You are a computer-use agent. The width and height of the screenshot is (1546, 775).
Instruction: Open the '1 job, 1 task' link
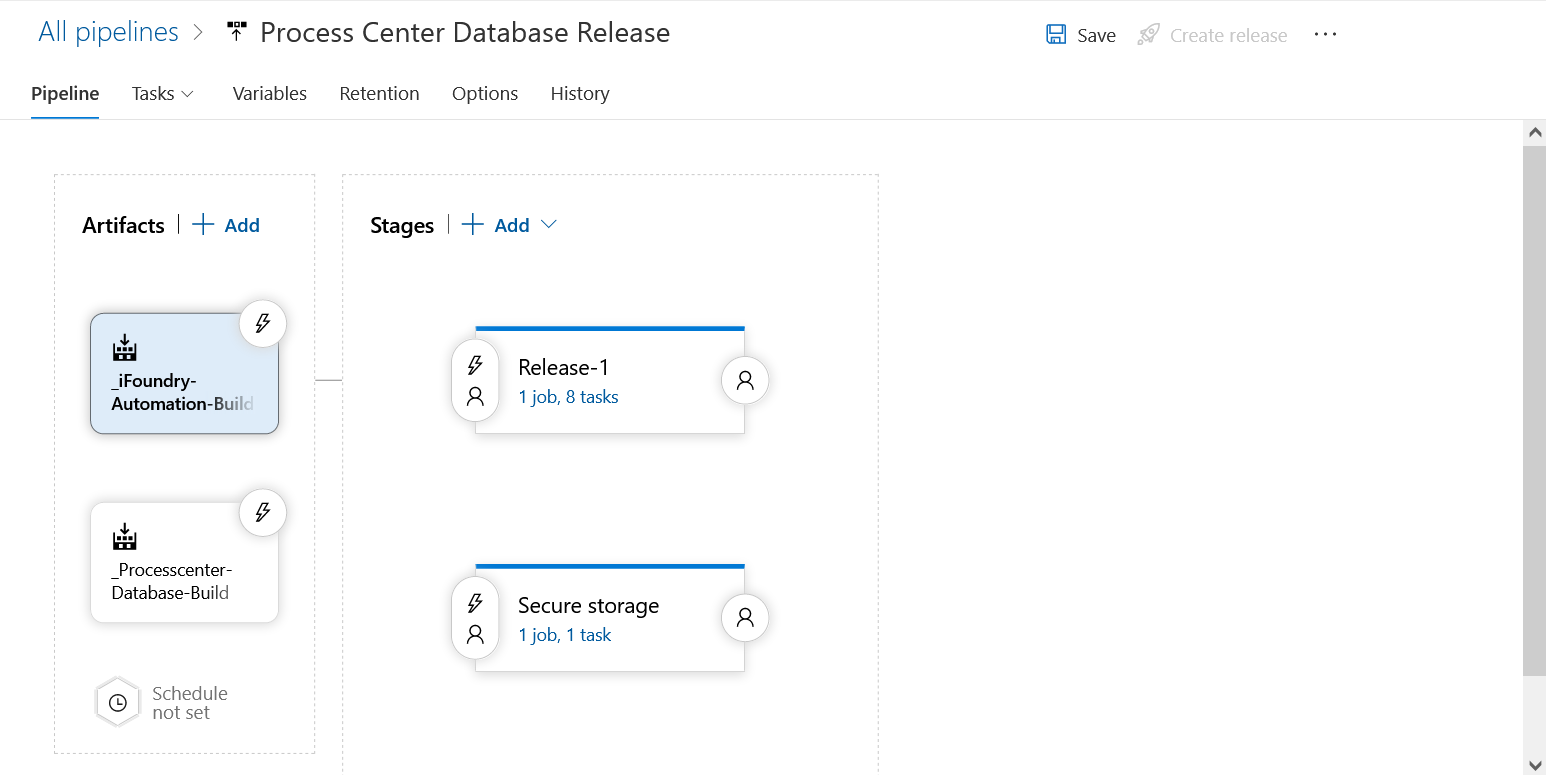[x=564, y=635]
